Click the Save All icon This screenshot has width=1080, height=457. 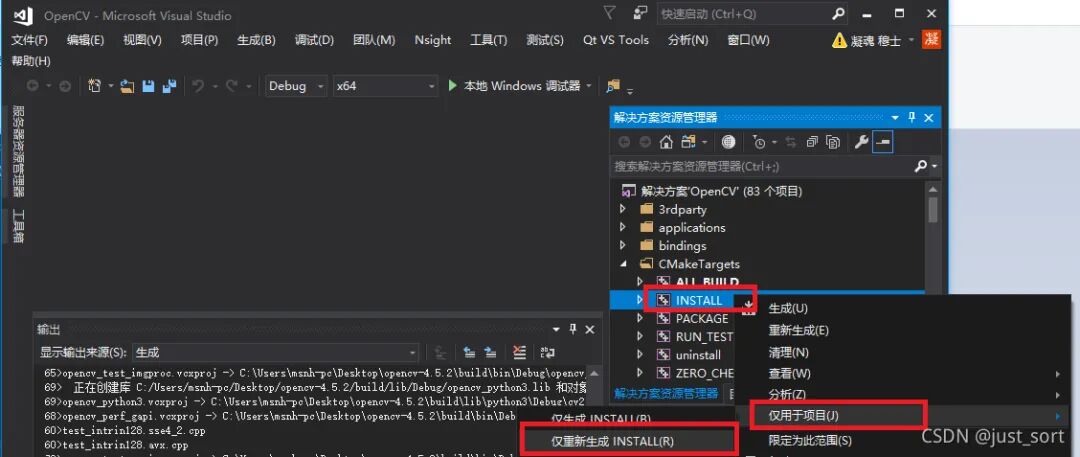(x=169, y=86)
